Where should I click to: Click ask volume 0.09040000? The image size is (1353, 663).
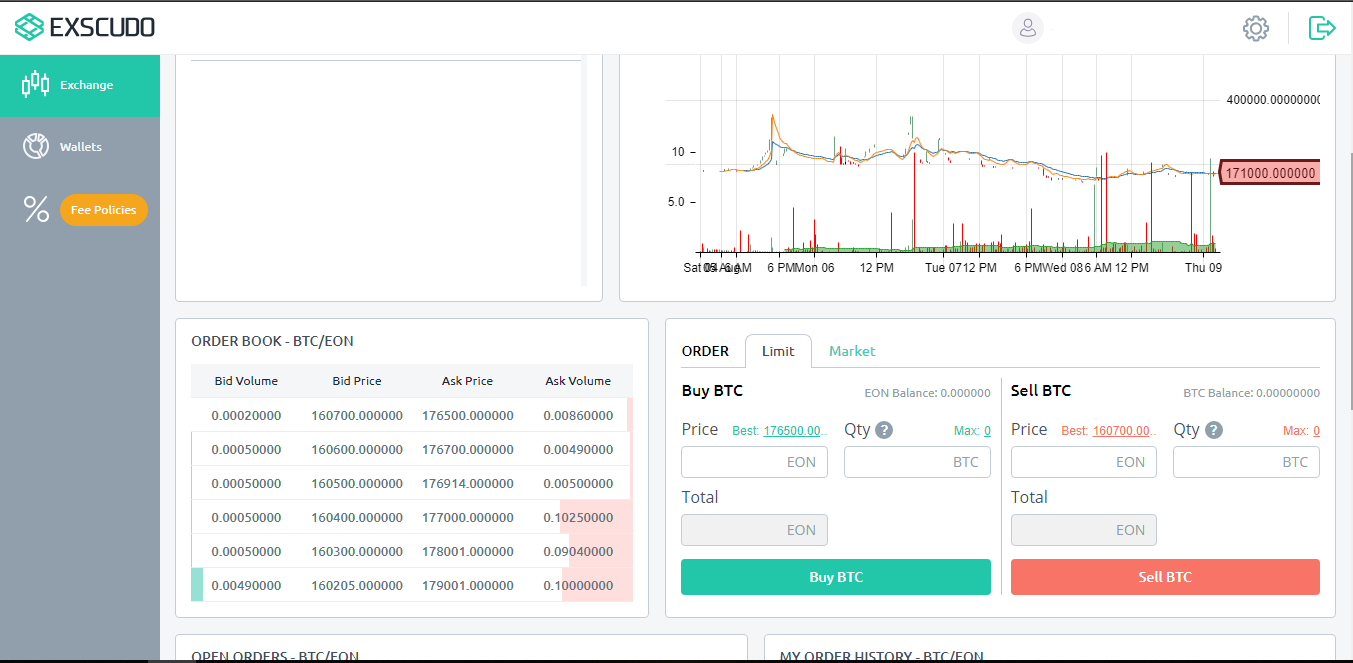[578, 551]
